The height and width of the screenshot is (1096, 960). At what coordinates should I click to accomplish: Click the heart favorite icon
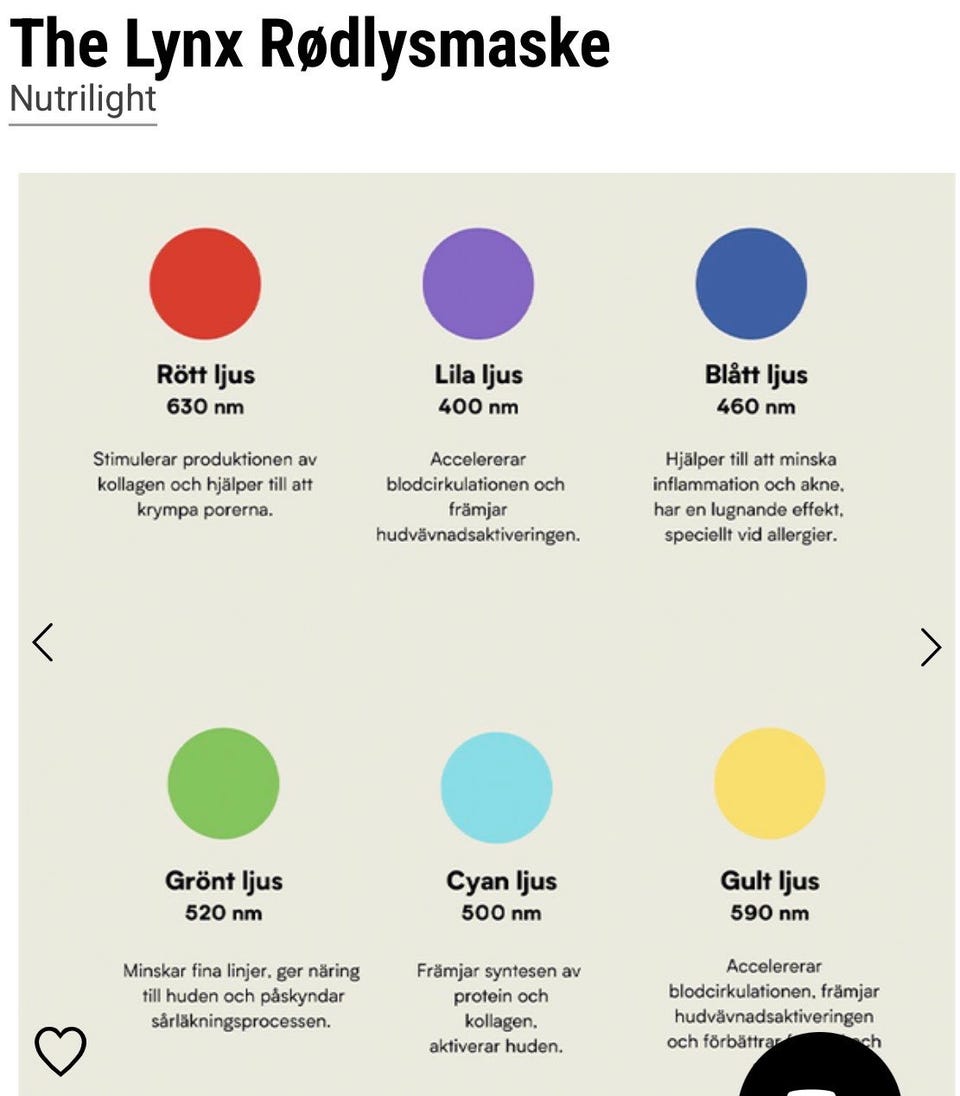(x=60, y=1050)
